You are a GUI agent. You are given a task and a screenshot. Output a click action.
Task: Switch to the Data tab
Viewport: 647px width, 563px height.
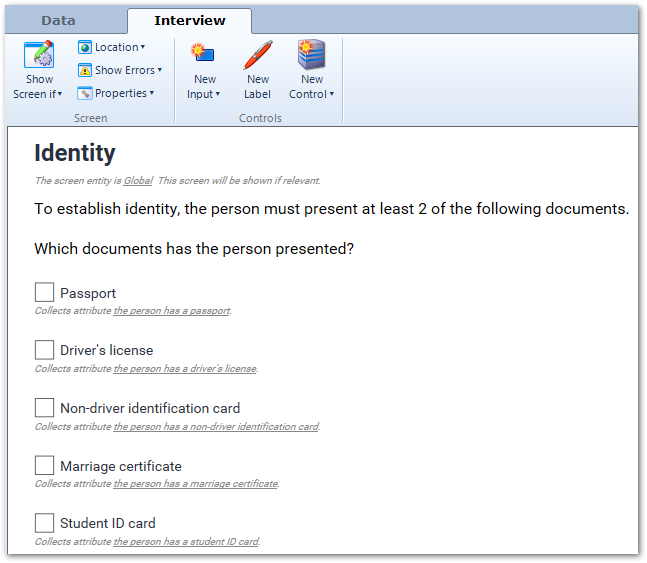[58, 20]
